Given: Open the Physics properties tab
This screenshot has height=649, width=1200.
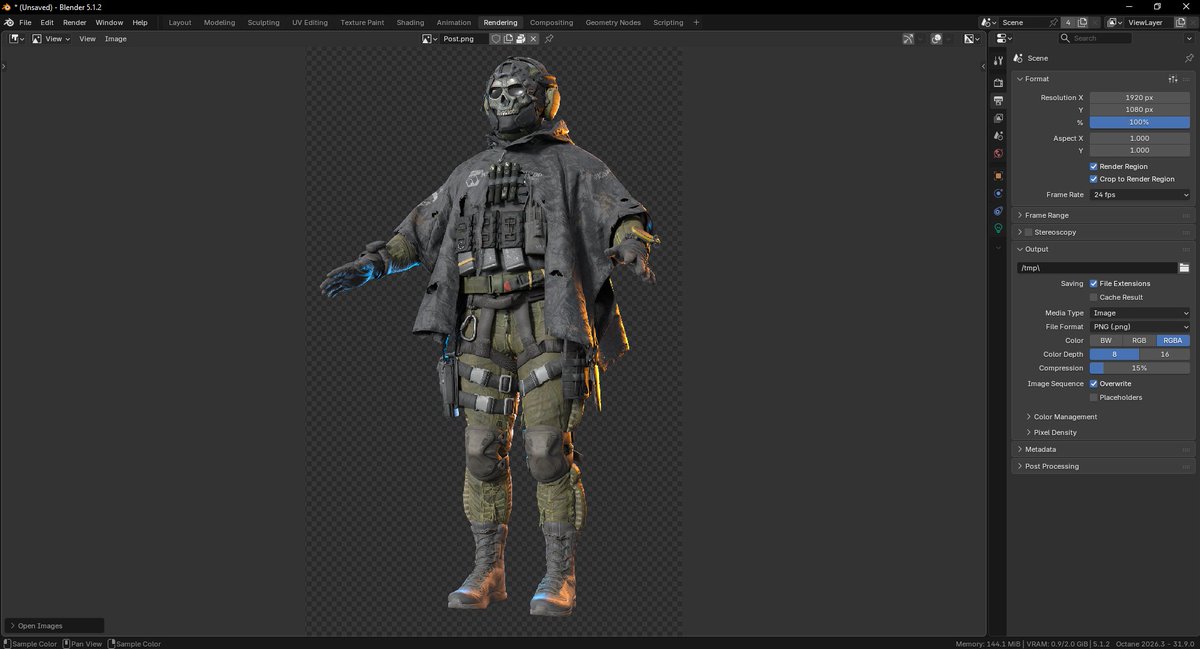Looking at the screenshot, I should [998, 193].
